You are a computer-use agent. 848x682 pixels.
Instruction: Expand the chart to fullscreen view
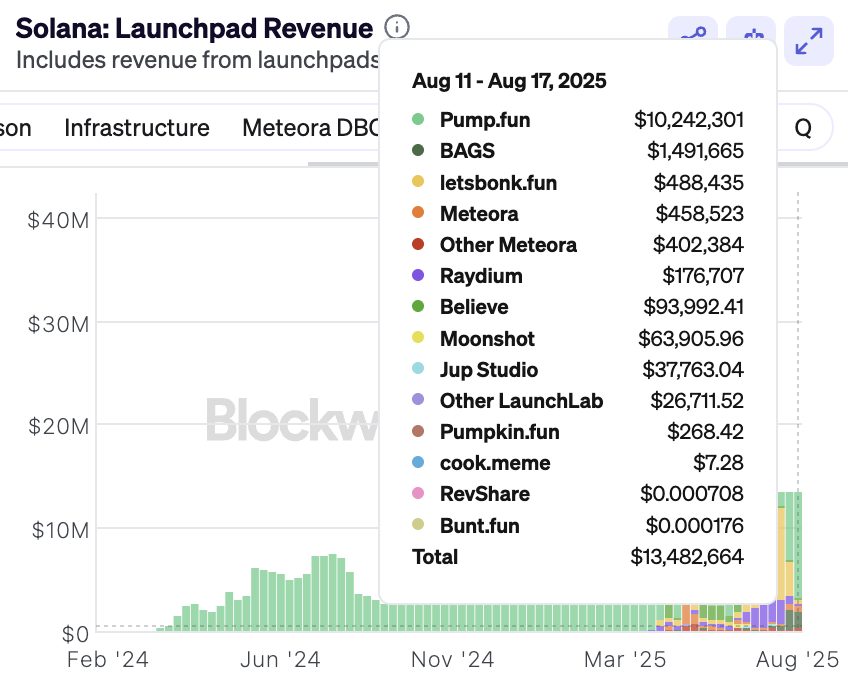click(809, 41)
